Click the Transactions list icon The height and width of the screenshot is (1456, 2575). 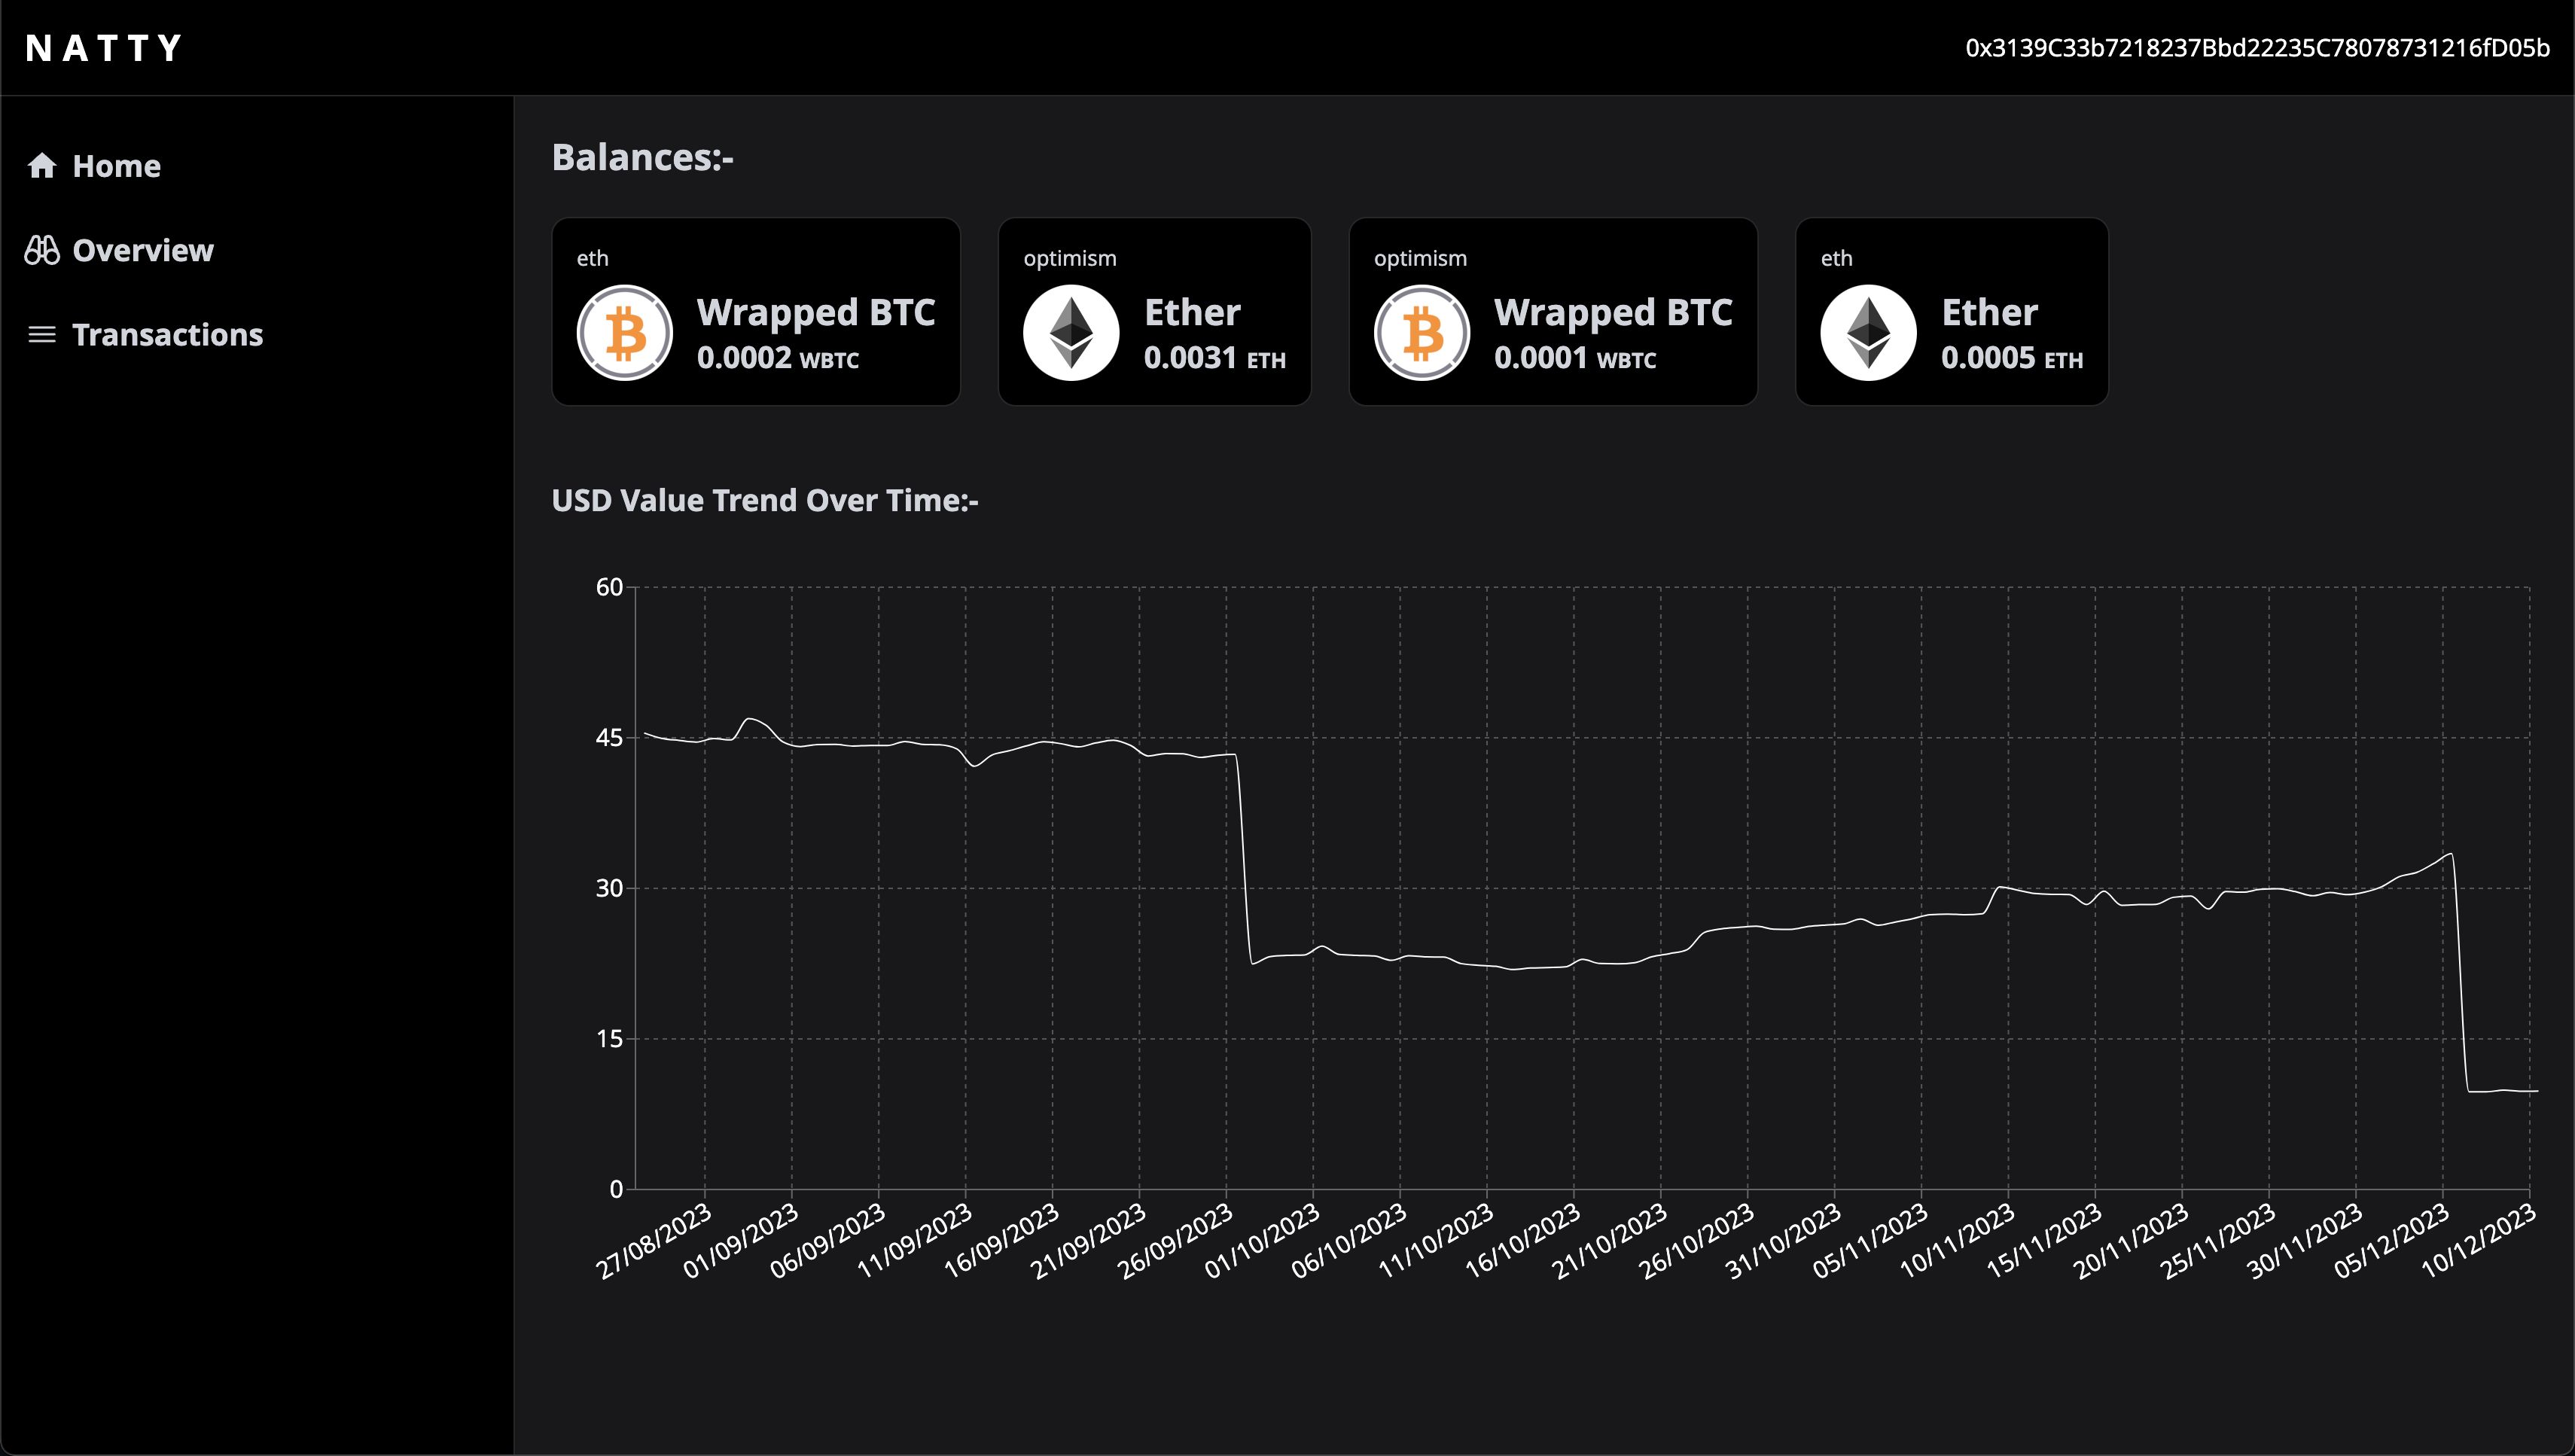click(42, 334)
